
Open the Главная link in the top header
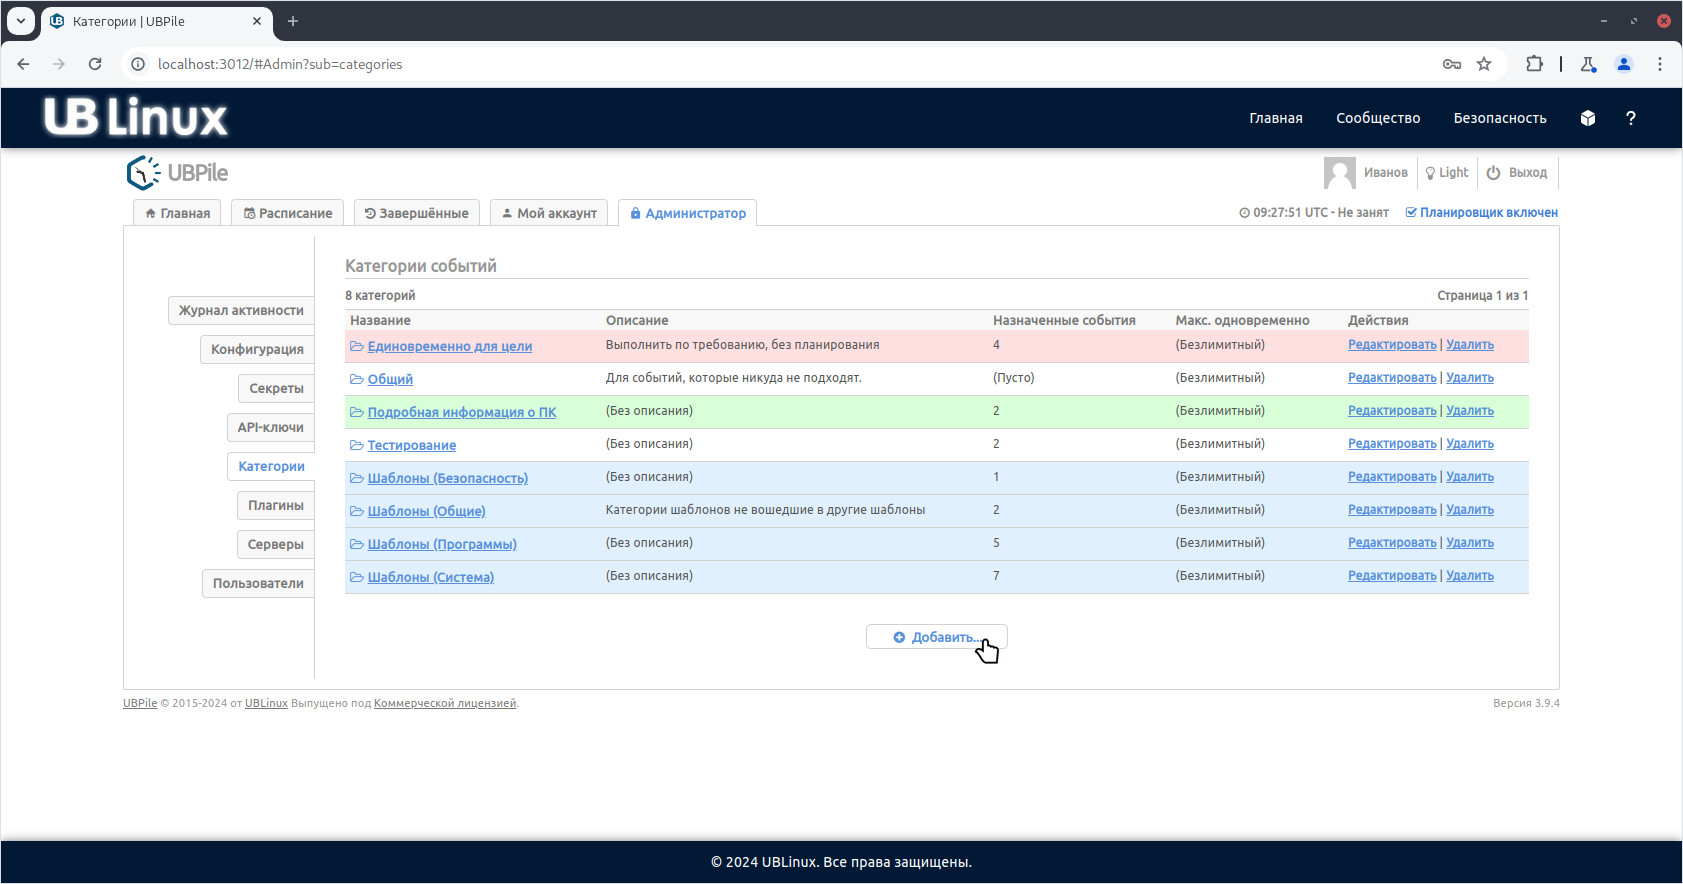click(x=1276, y=118)
